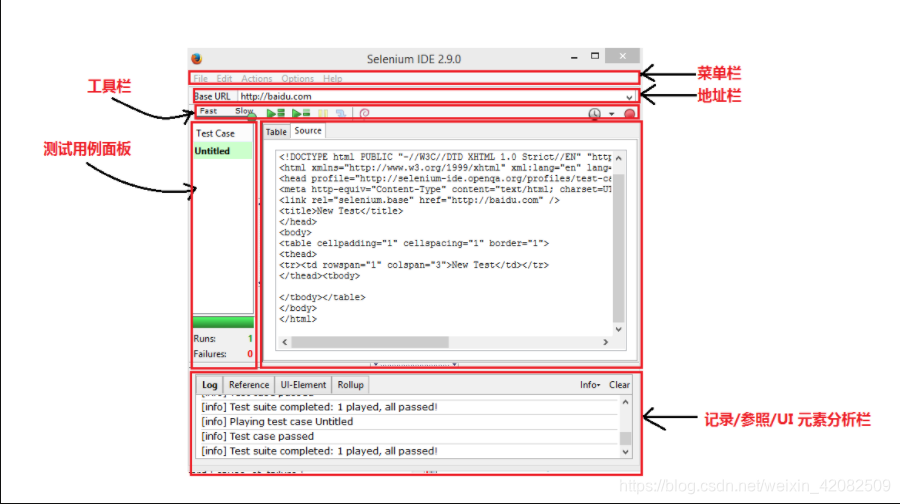Maximize the Selenium IDE window
This screenshot has width=900, height=504.
tap(595, 56)
